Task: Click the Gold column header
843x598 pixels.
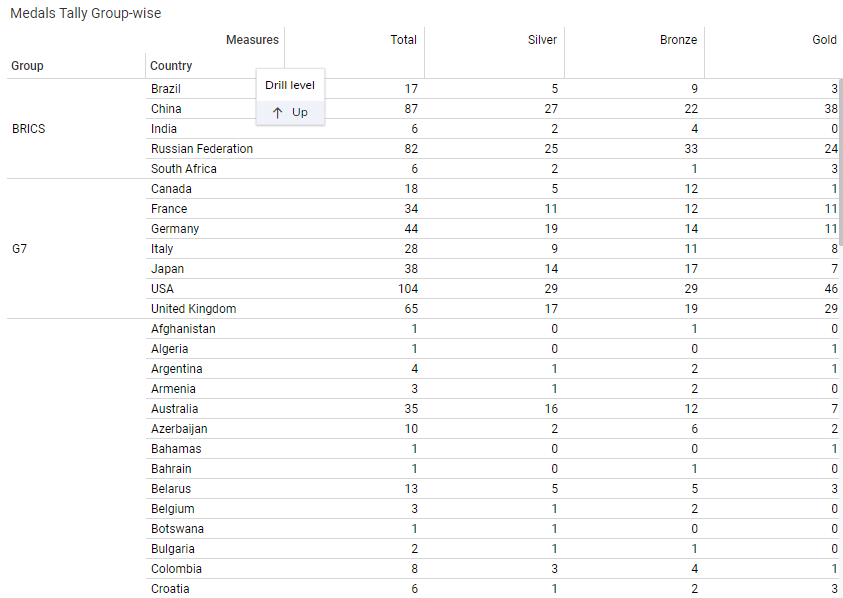Action: 824,40
